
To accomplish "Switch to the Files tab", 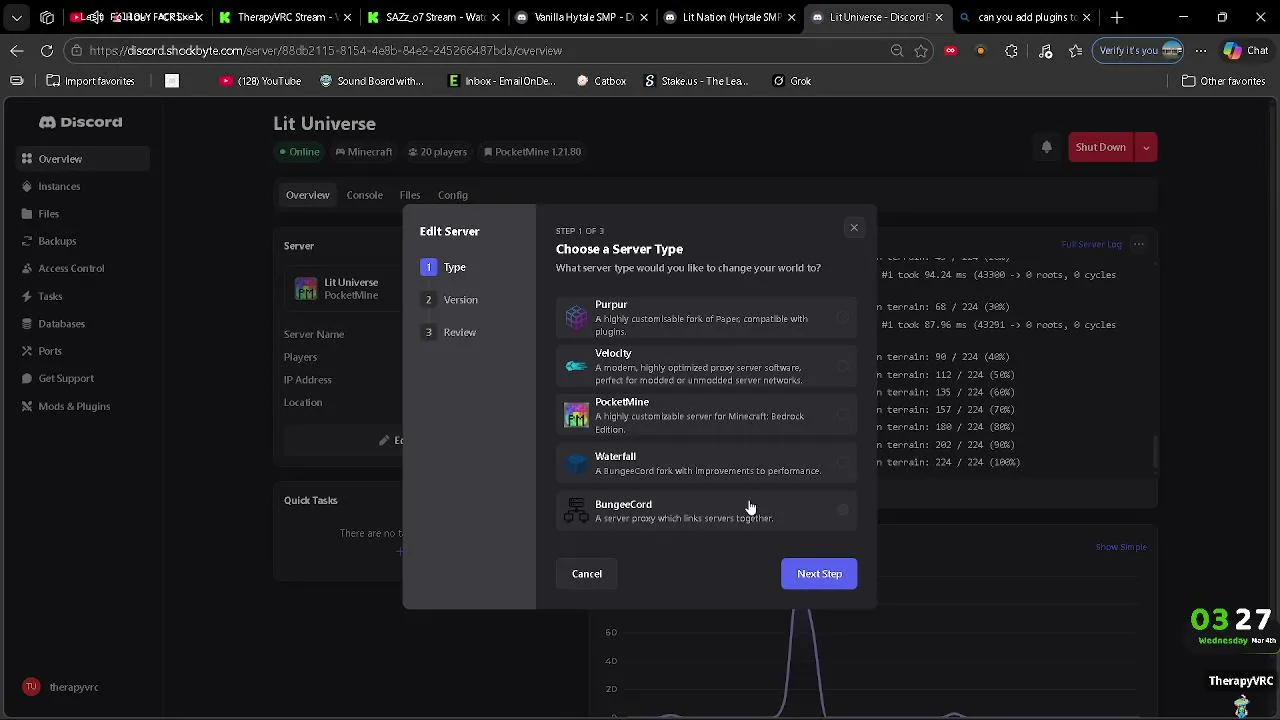I will [410, 195].
